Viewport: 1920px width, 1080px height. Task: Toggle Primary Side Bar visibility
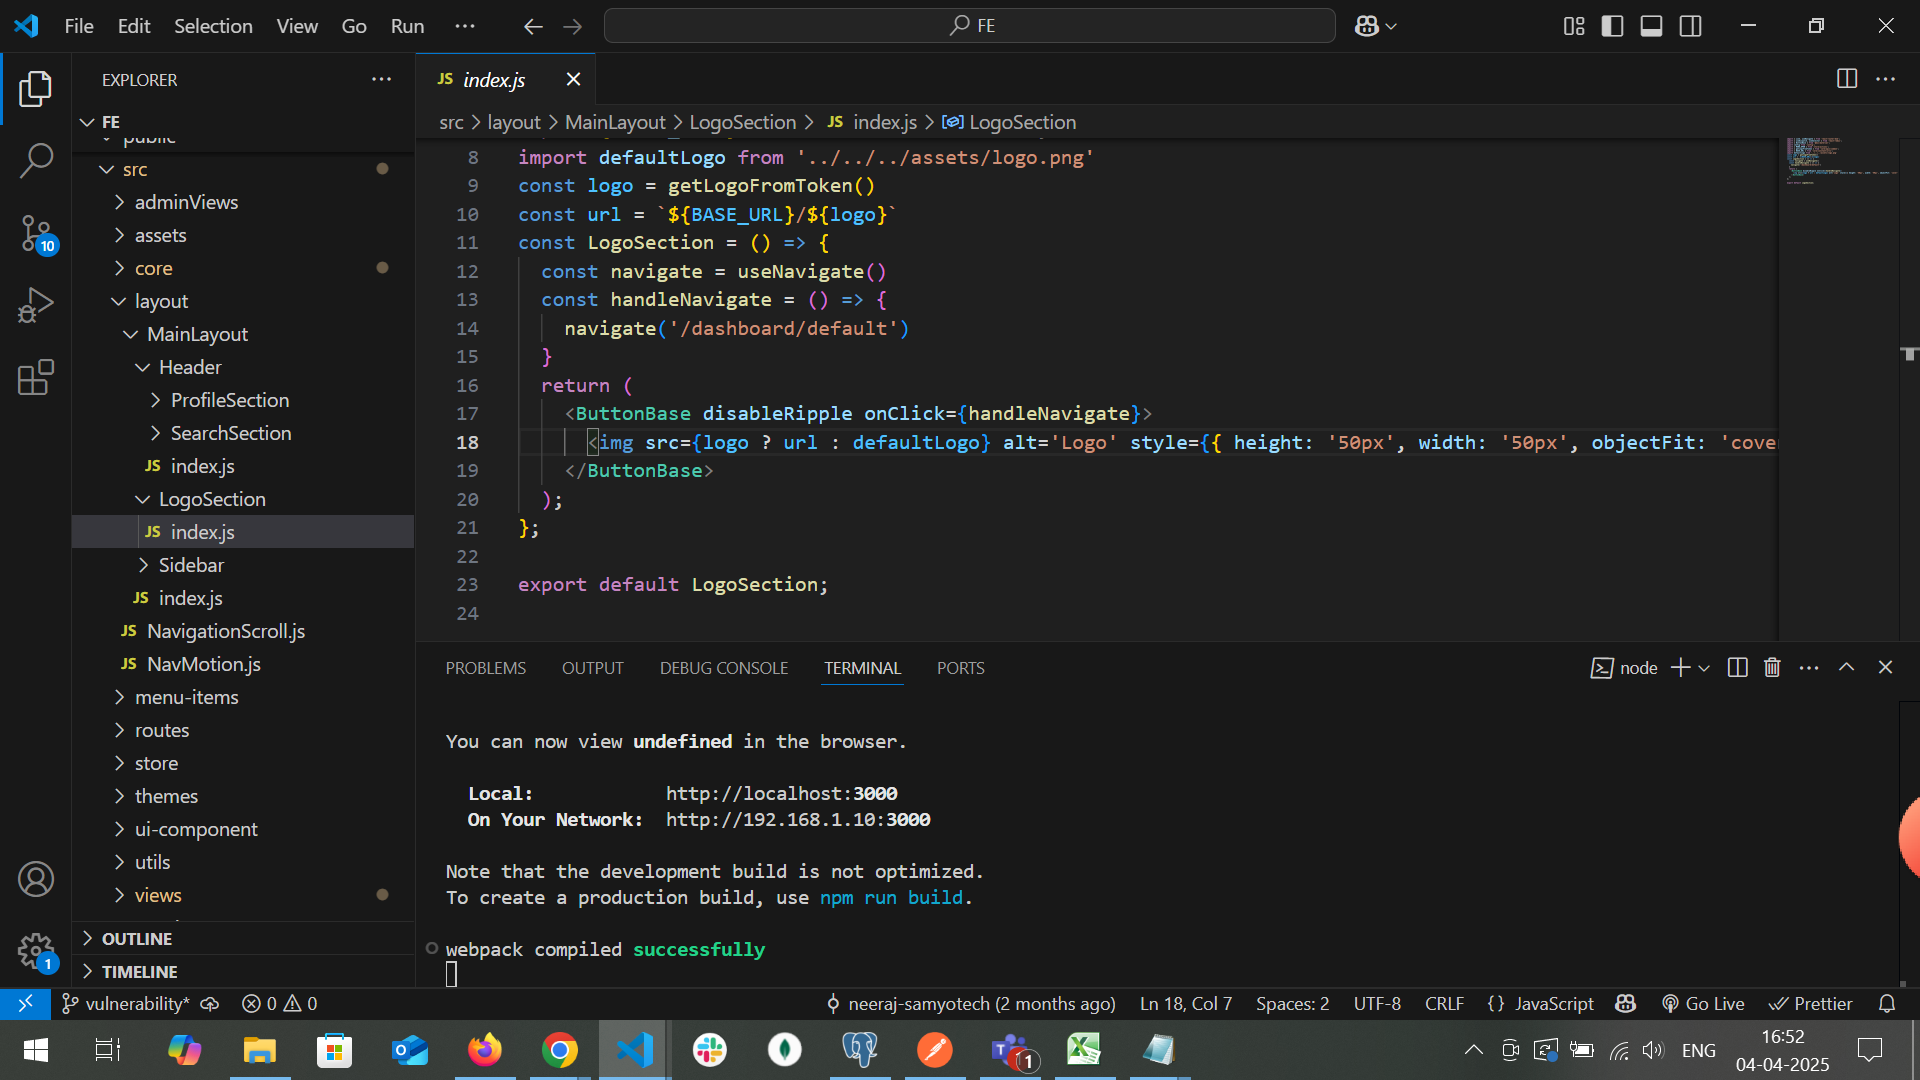[1612, 26]
